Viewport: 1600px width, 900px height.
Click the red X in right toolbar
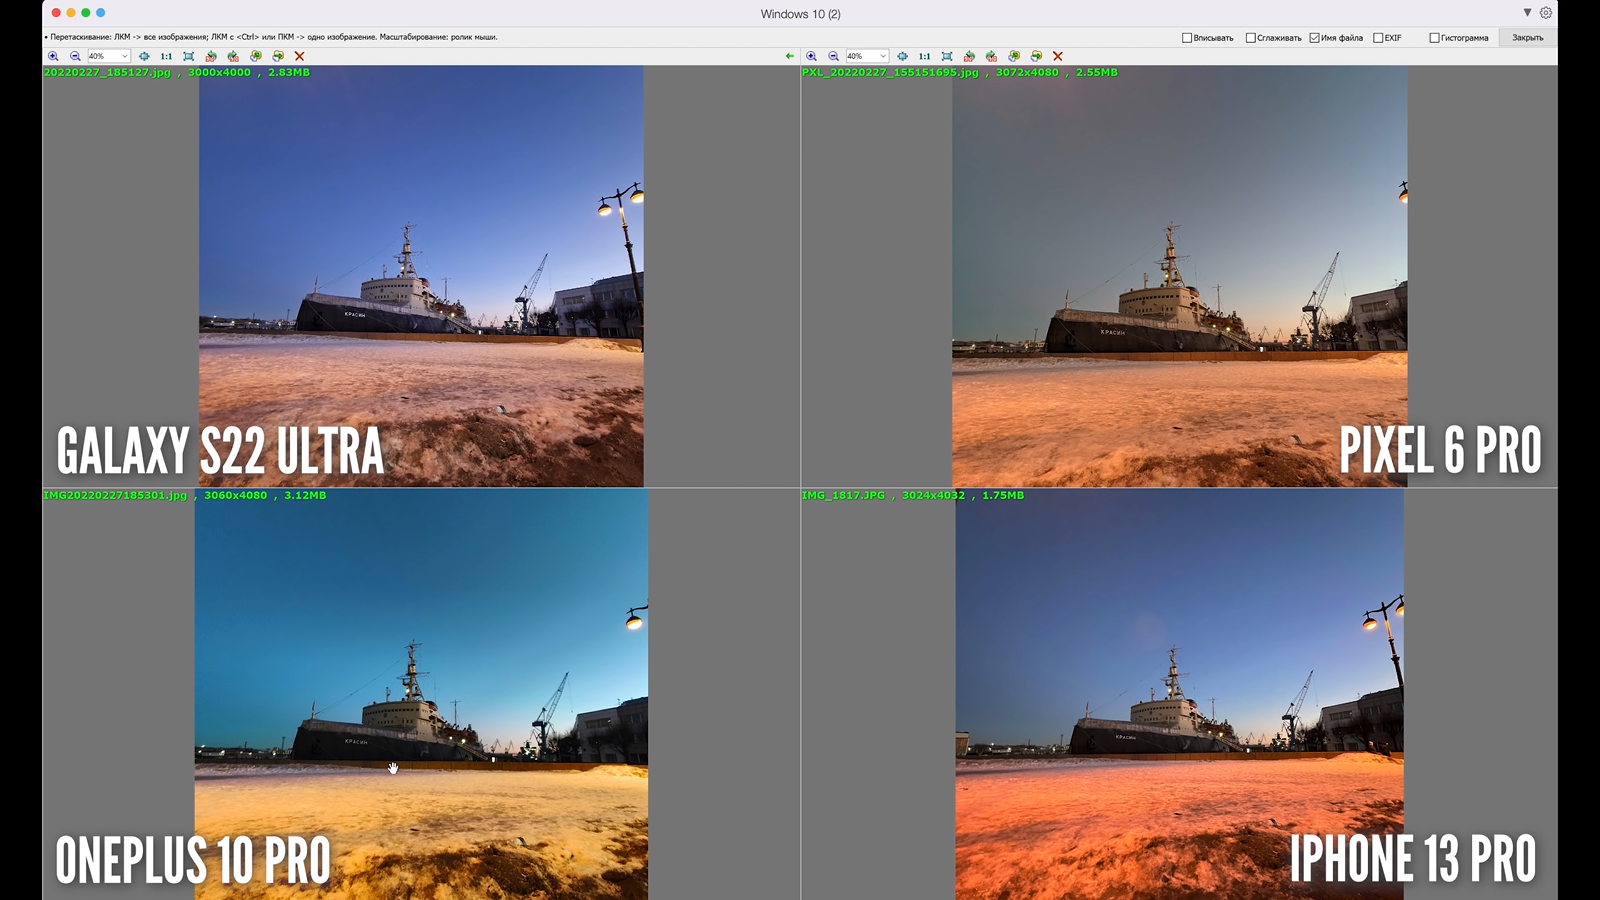(1057, 56)
